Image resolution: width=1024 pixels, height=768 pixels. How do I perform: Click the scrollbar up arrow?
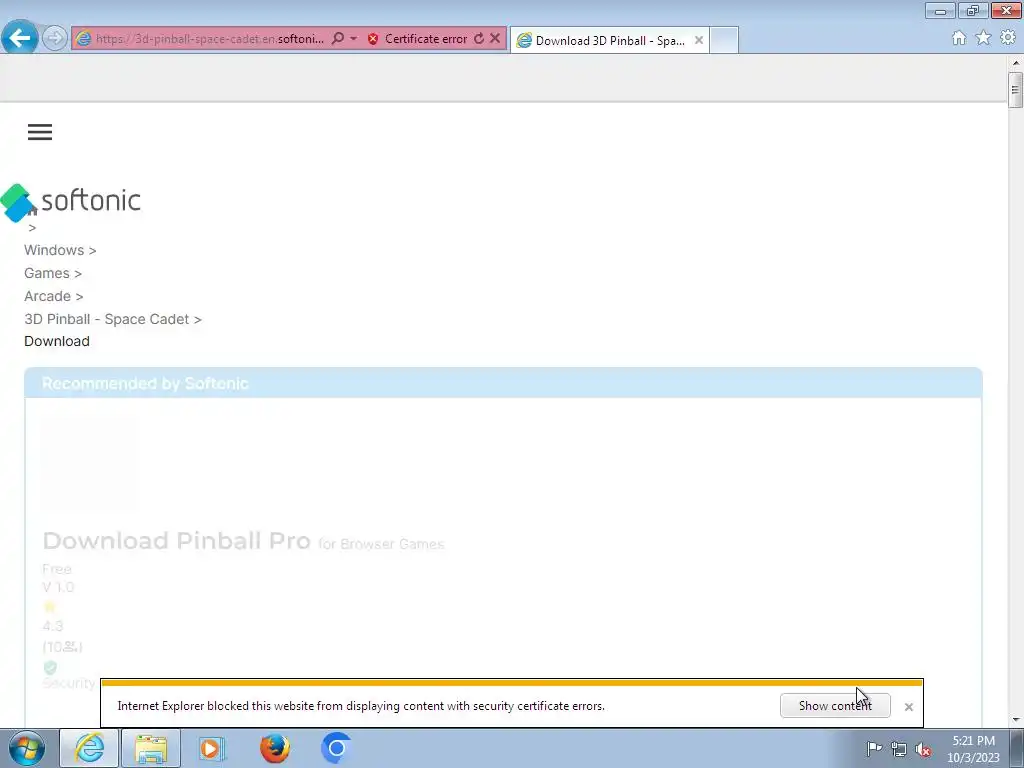click(1016, 63)
